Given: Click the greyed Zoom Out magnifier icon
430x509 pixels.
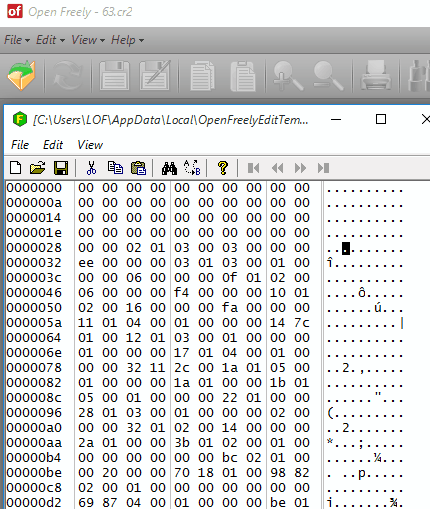Looking at the screenshot, I should coord(328,76).
